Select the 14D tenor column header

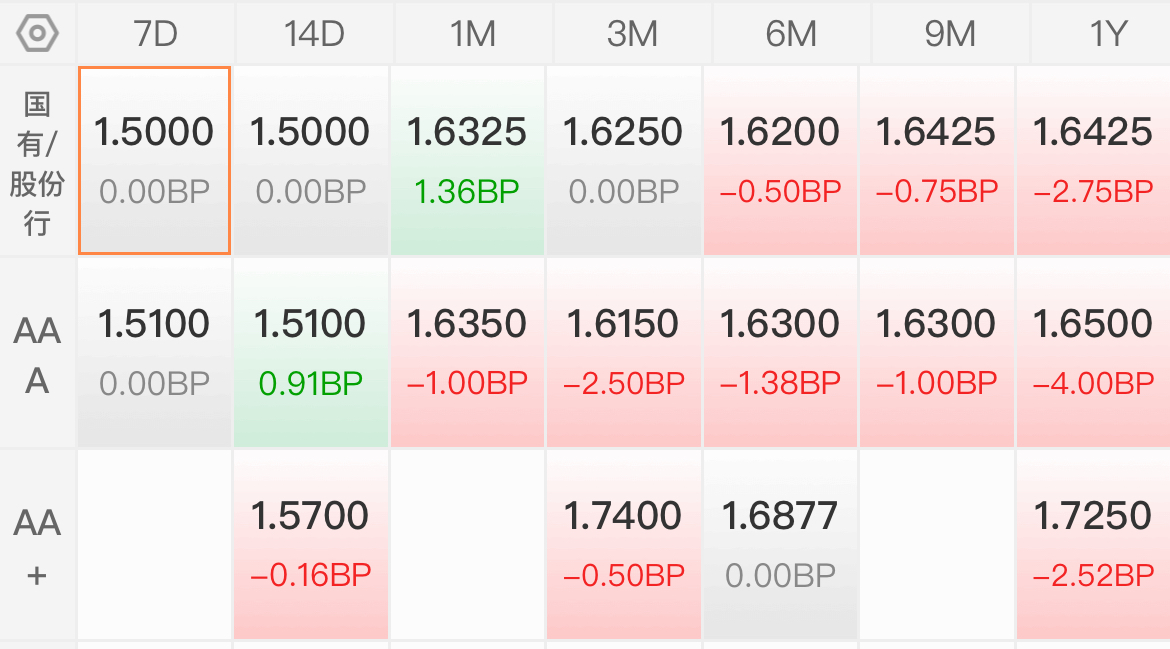315,34
